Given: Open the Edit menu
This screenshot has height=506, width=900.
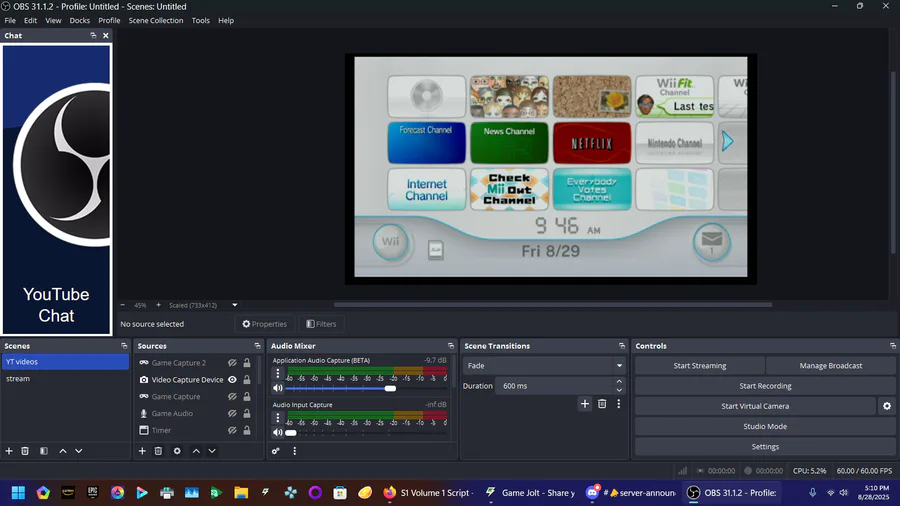Looking at the screenshot, I should pyautogui.click(x=30, y=20).
